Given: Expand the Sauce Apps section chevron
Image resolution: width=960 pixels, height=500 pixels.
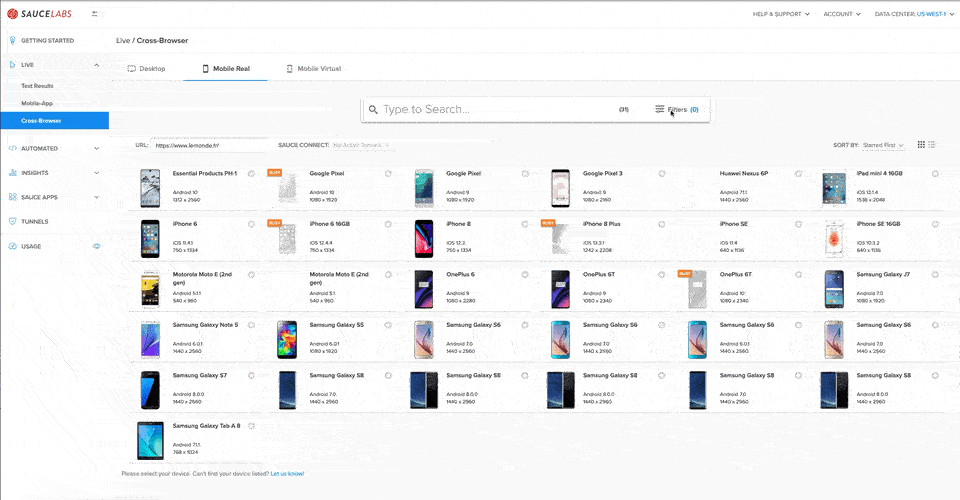Looking at the screenshot, I should [x=96, y=197].
